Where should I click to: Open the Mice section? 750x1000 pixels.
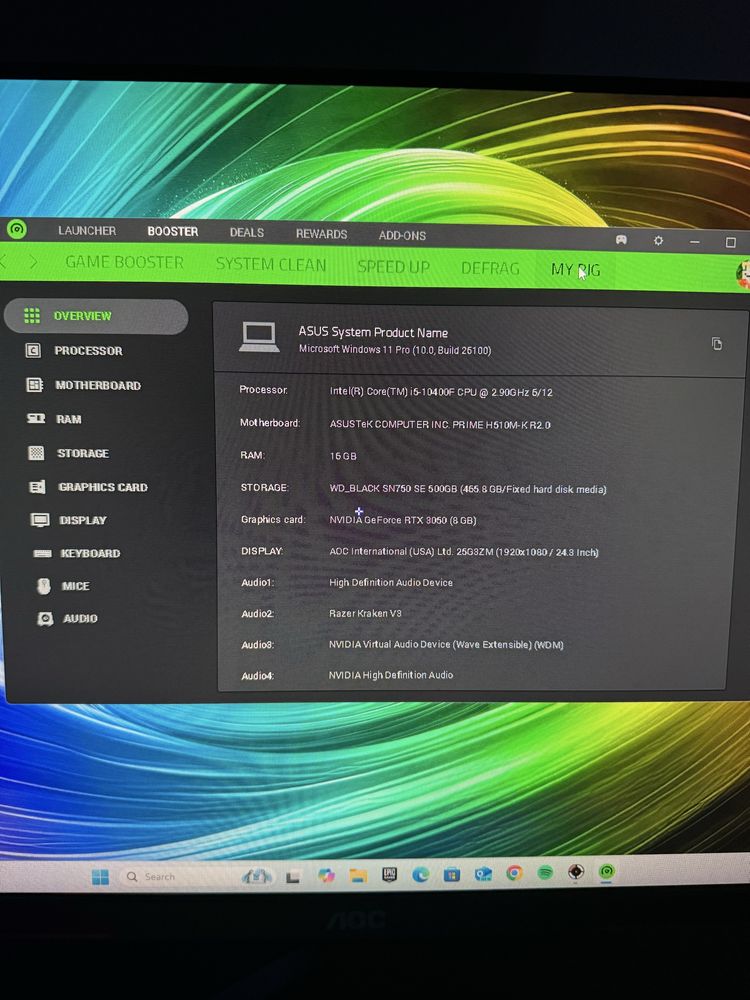point(63,585)
